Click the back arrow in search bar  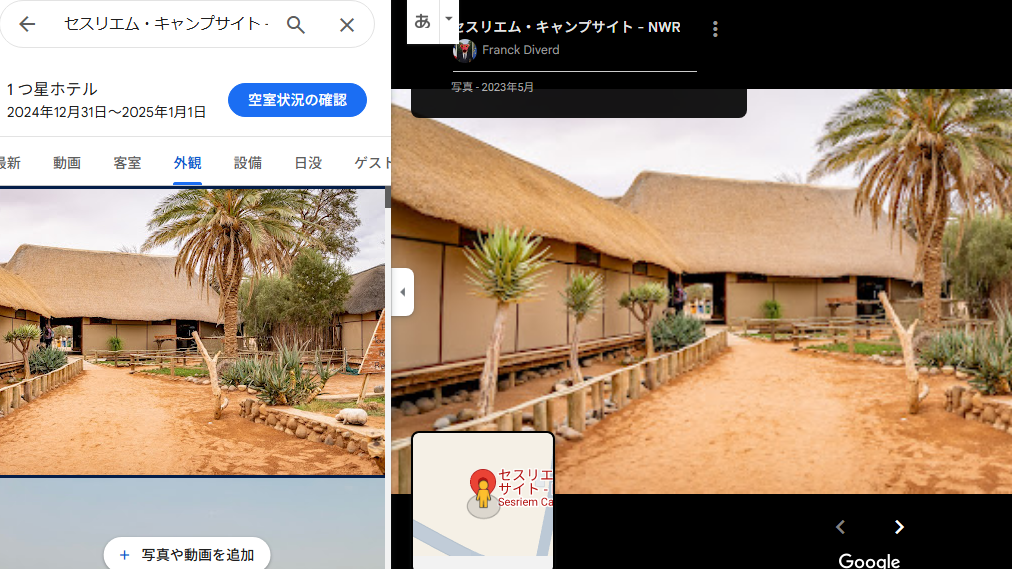coord(27,25)
